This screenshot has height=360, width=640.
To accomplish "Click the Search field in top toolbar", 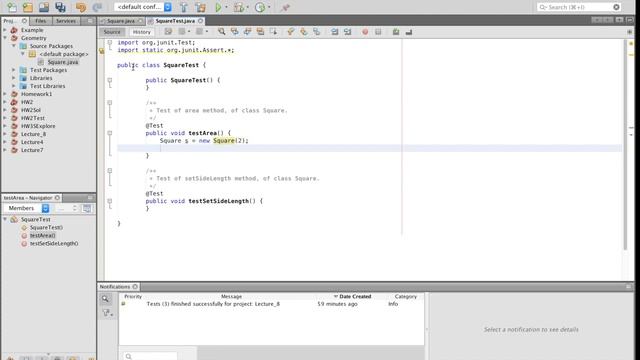I will 579,7.
